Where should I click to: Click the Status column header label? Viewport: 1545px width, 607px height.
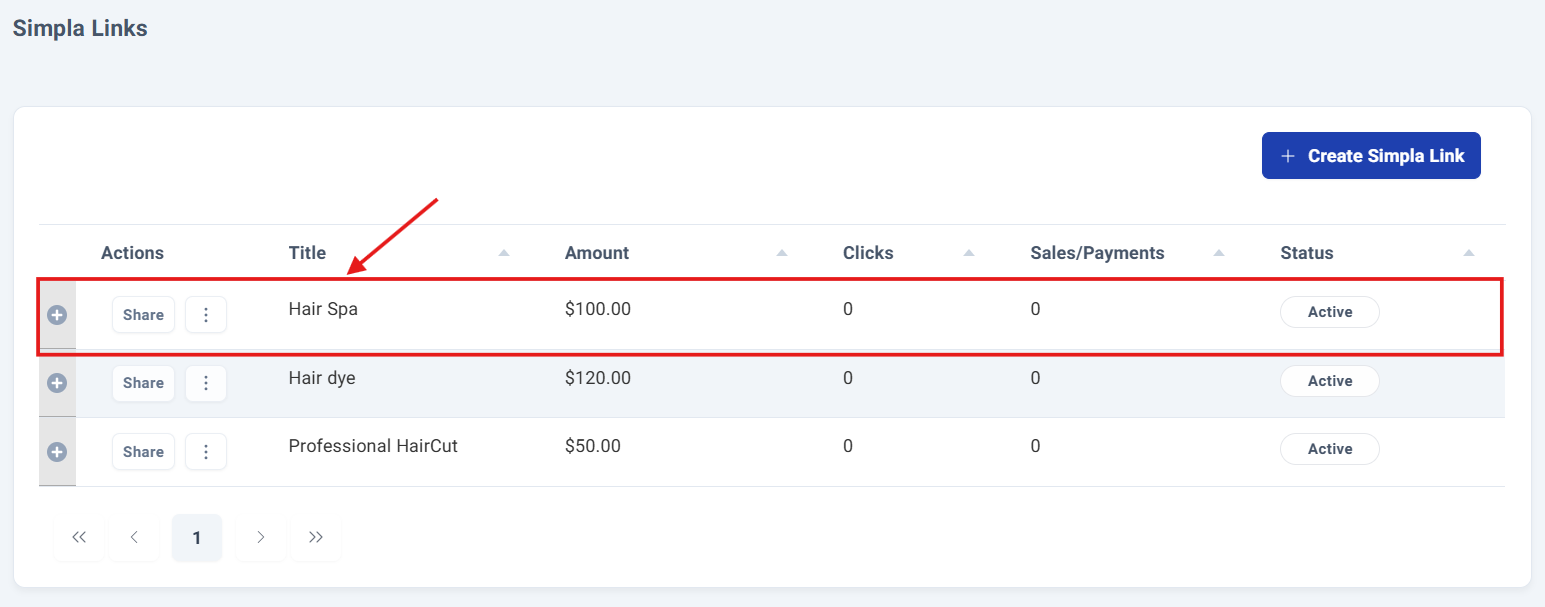click(1307, 253)
